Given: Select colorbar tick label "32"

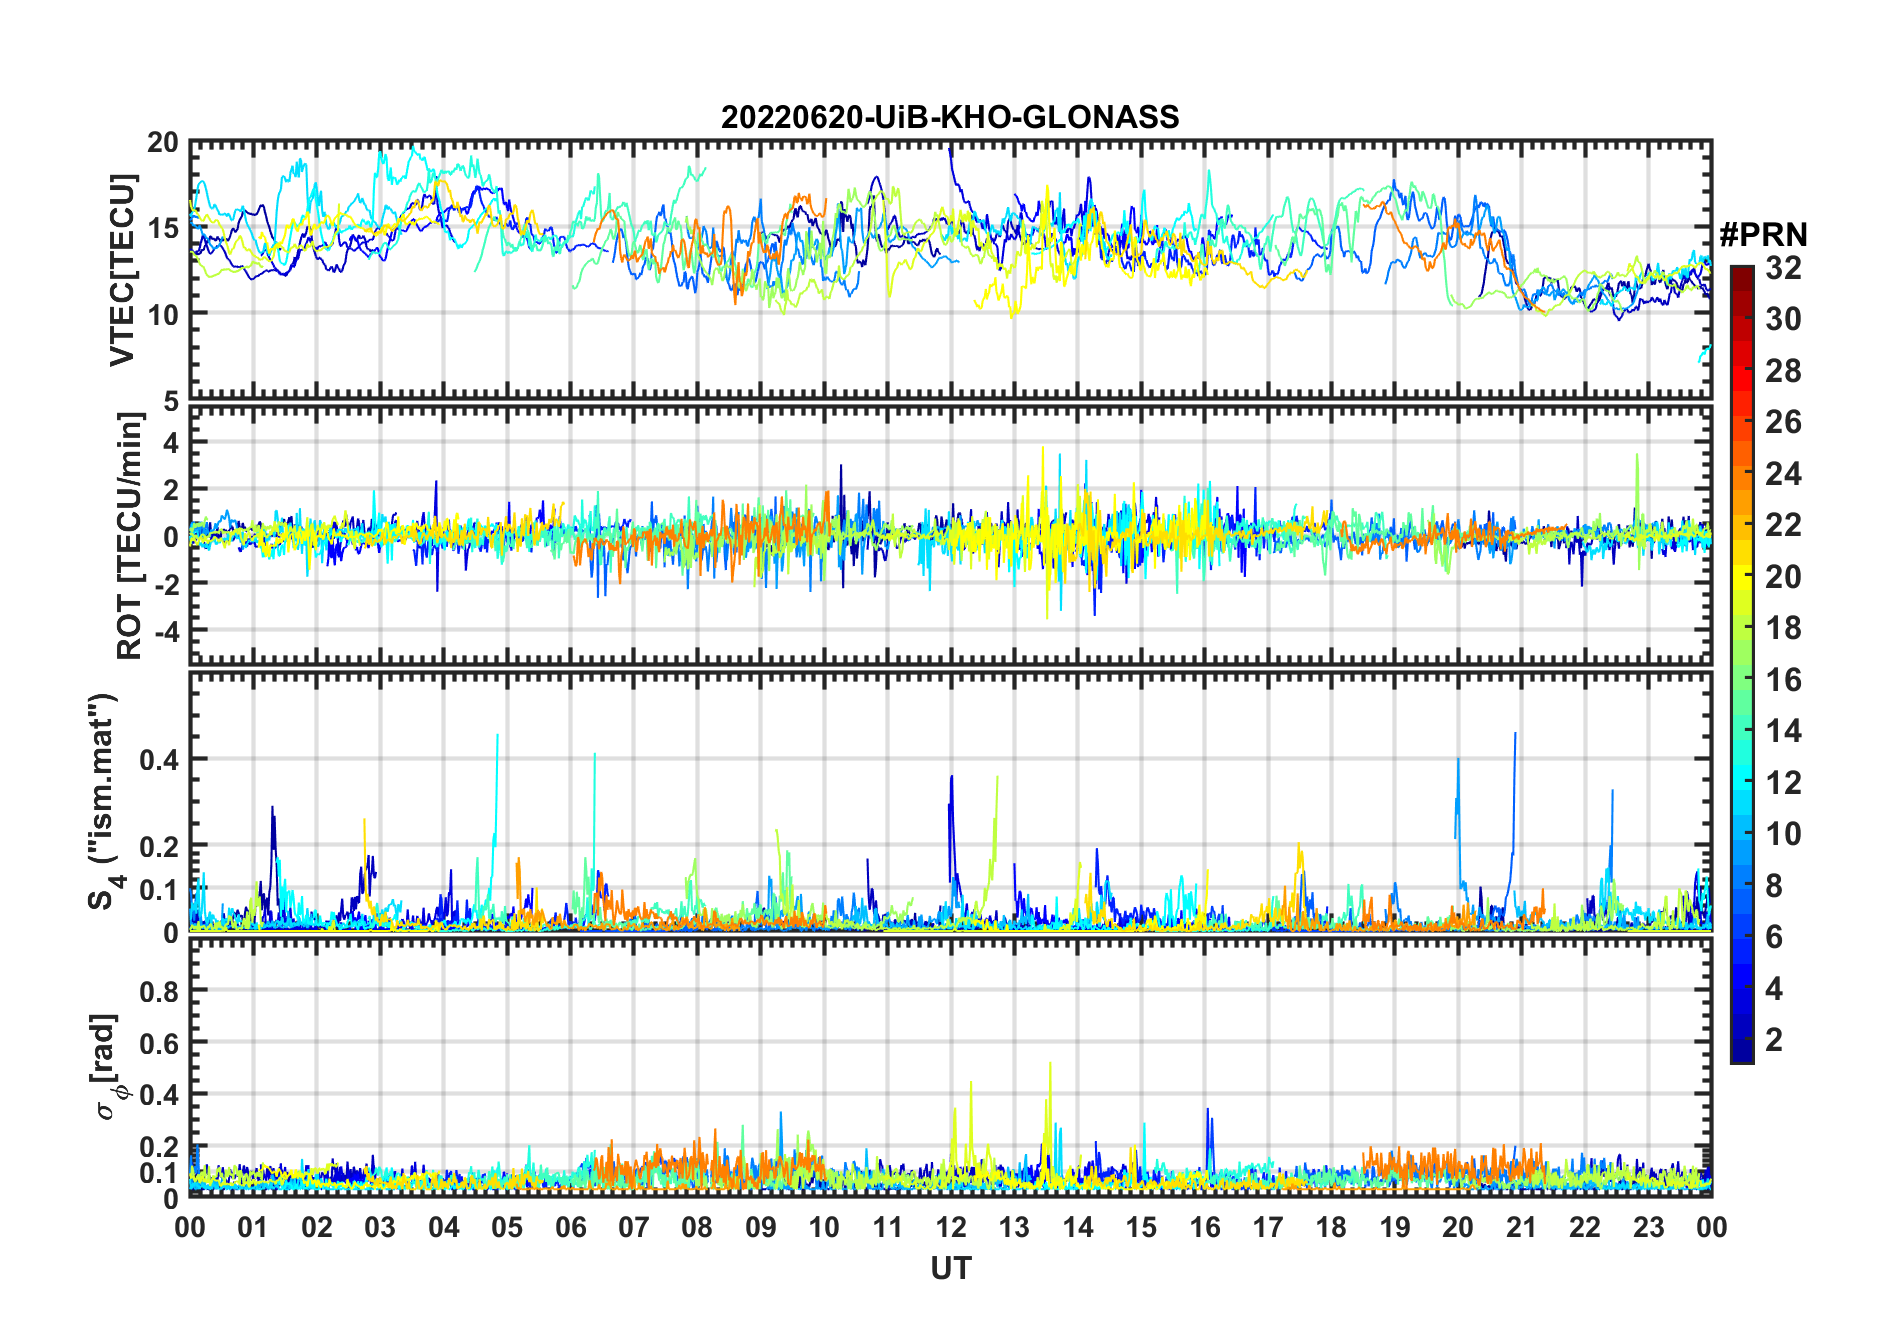Looking at the screenshot, I should (x=1783, y=268).
